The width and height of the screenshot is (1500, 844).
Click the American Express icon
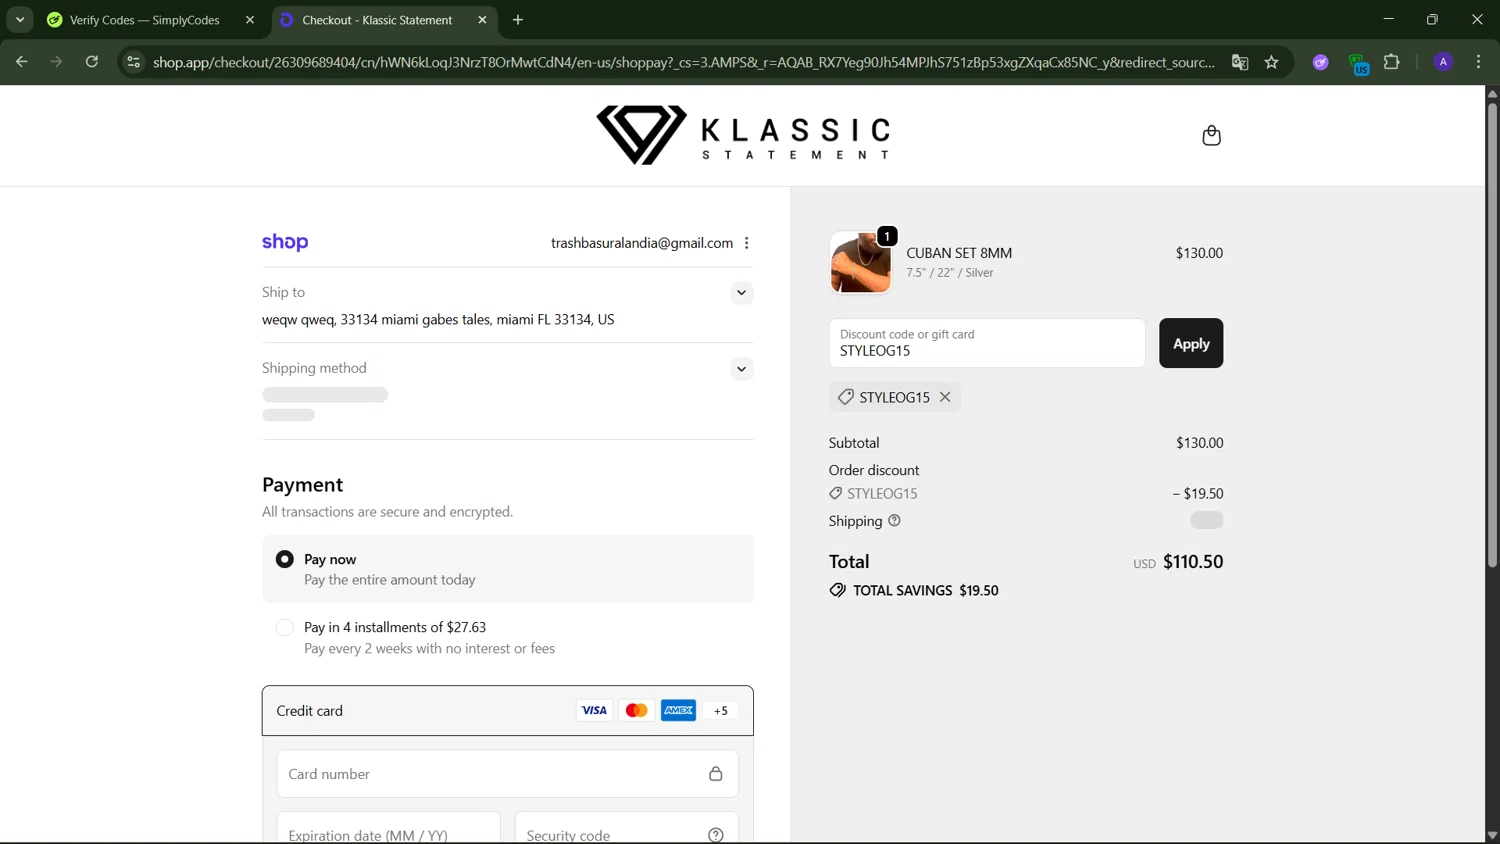[x=678, y=710]
